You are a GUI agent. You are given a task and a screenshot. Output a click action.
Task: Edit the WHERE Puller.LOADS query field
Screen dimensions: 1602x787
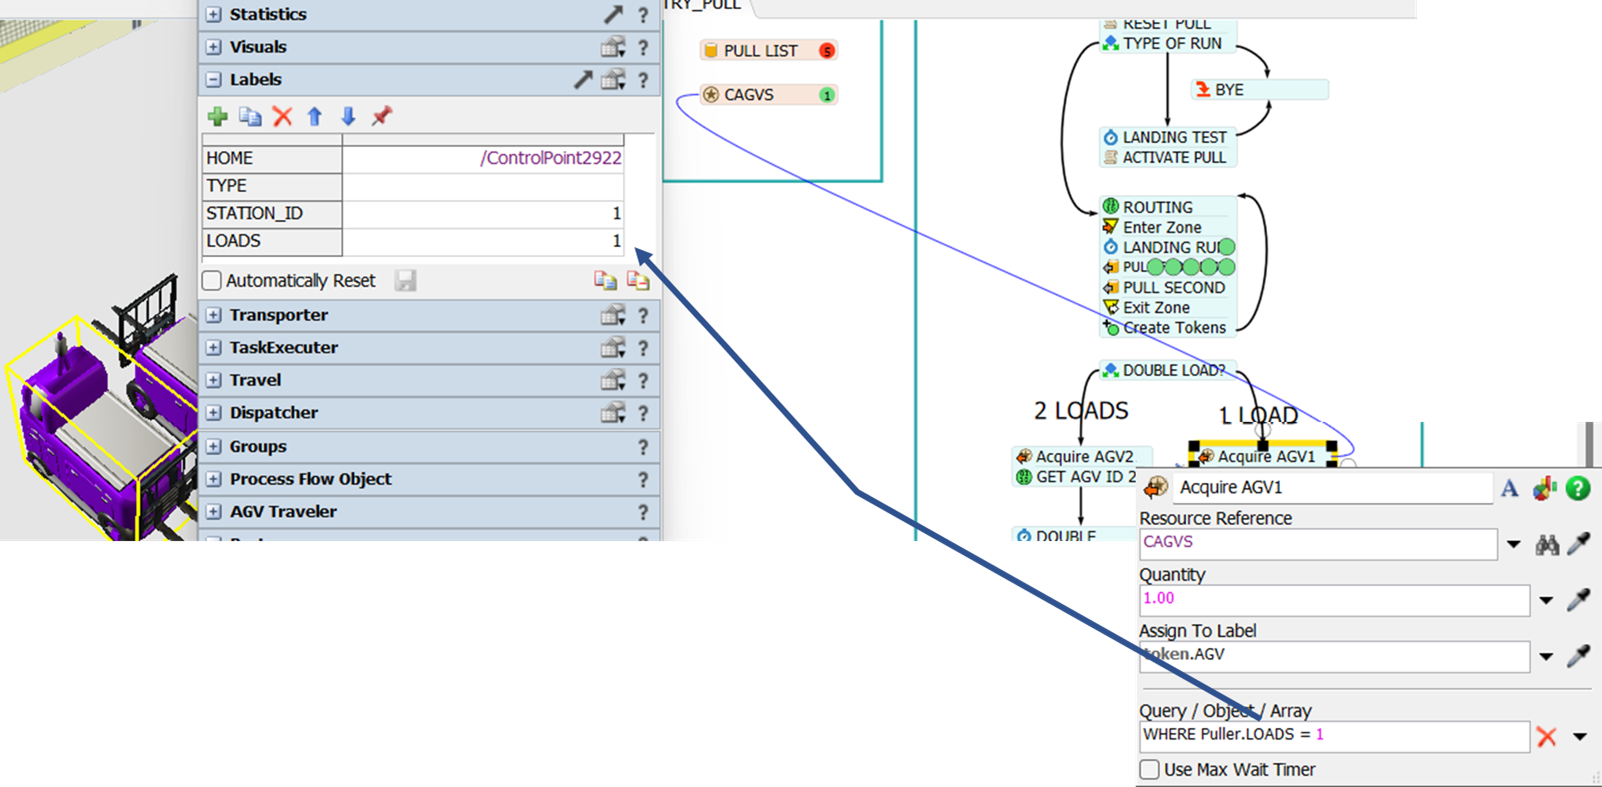tap(1334, 736)
